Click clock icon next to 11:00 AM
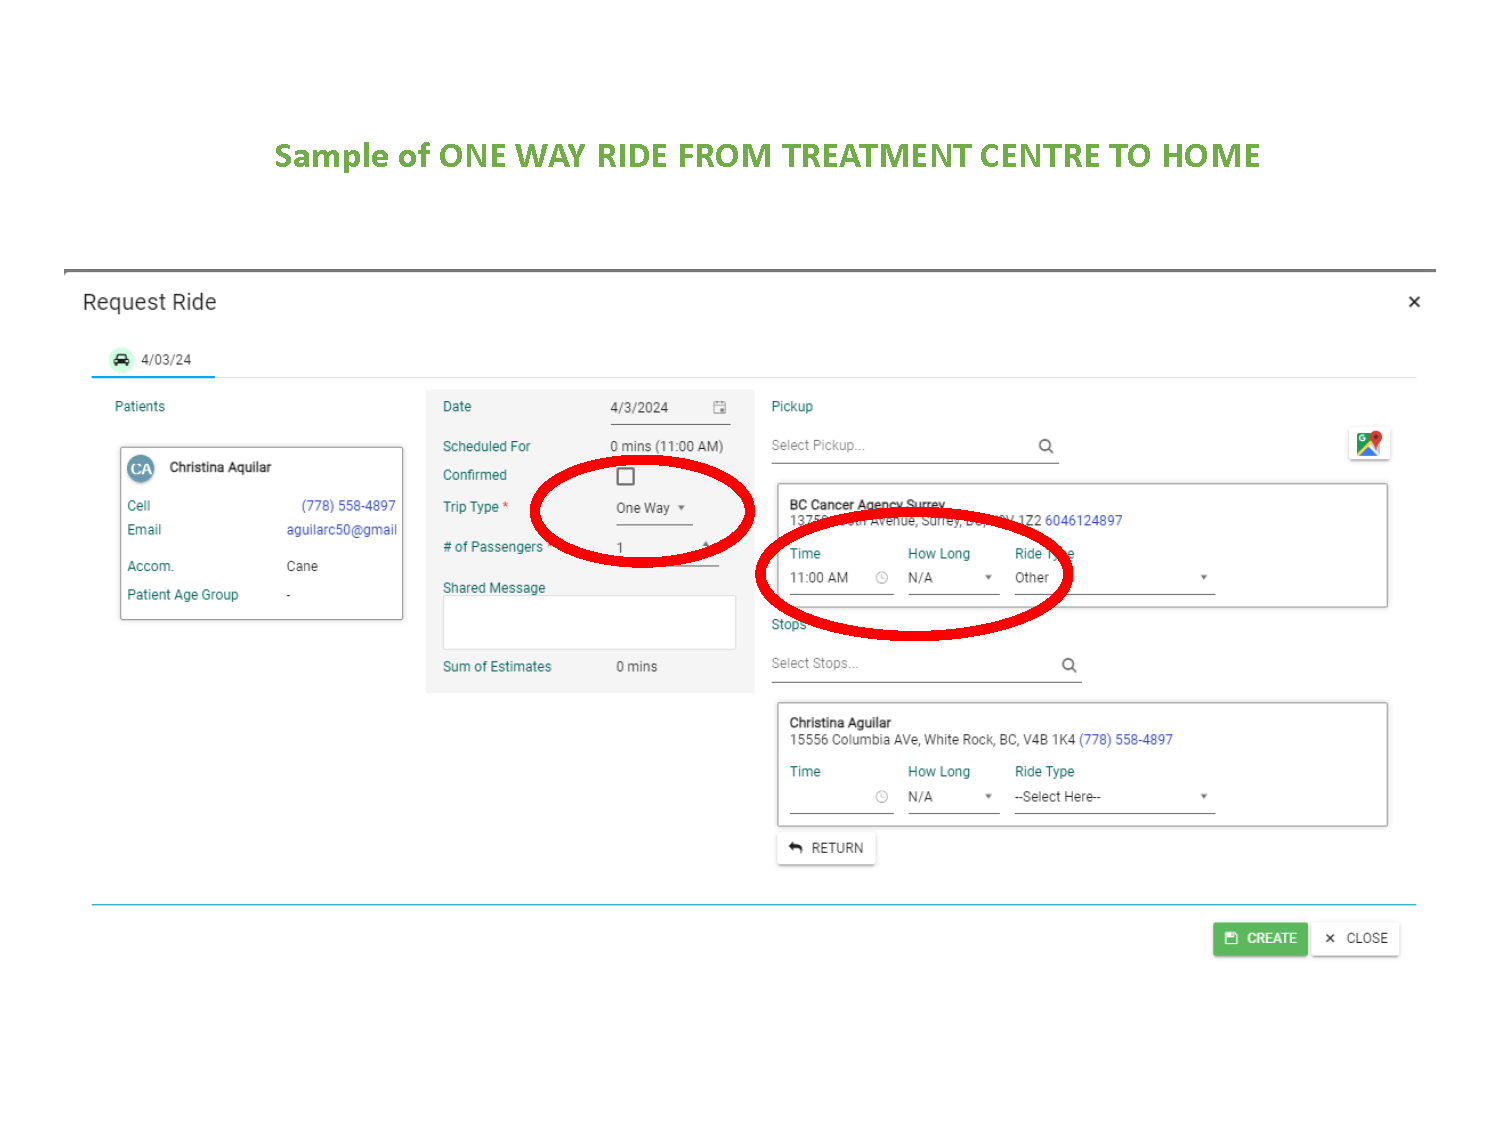Viewport: 1500px width, 1125px height. pyautogui.click(x=881, y=578)
